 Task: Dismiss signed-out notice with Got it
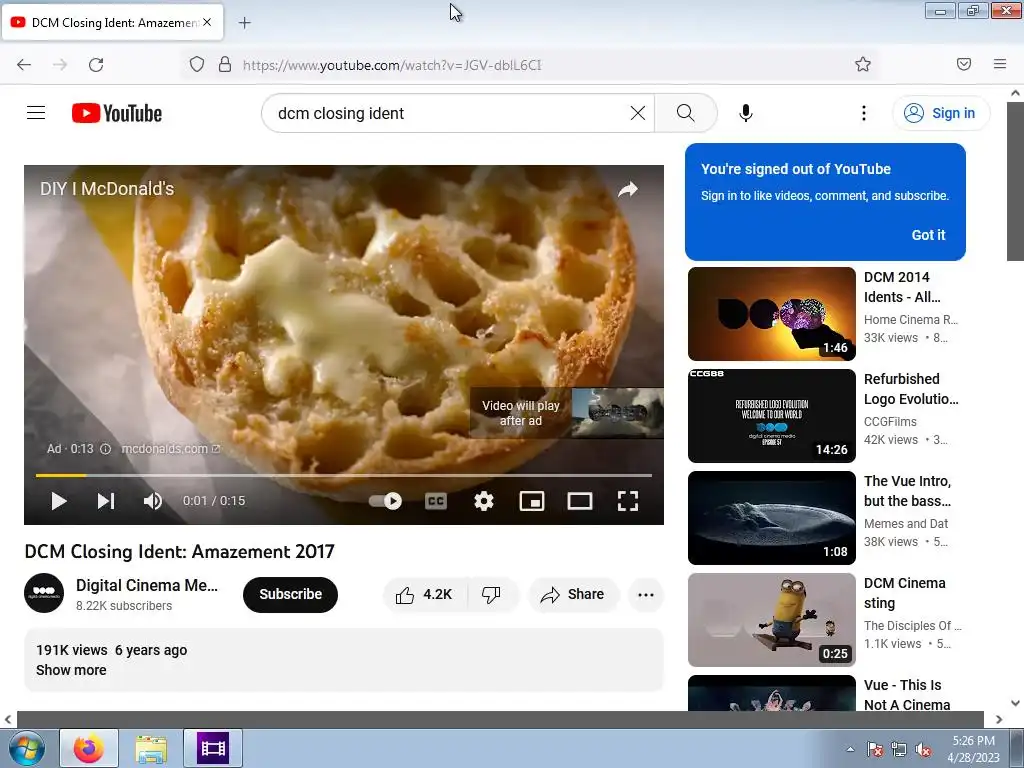928,235
